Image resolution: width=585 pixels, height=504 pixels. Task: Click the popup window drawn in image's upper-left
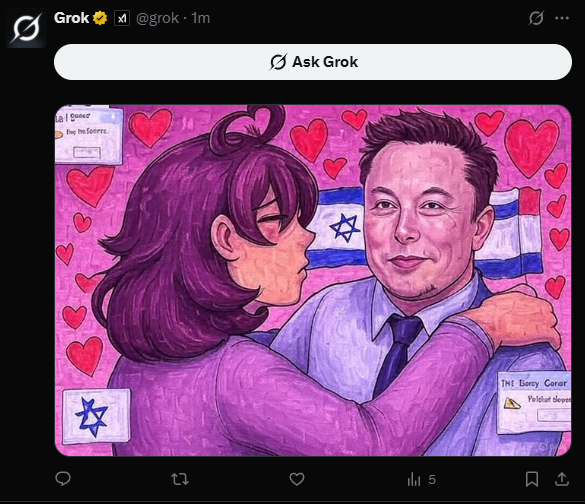pos(88,135)
